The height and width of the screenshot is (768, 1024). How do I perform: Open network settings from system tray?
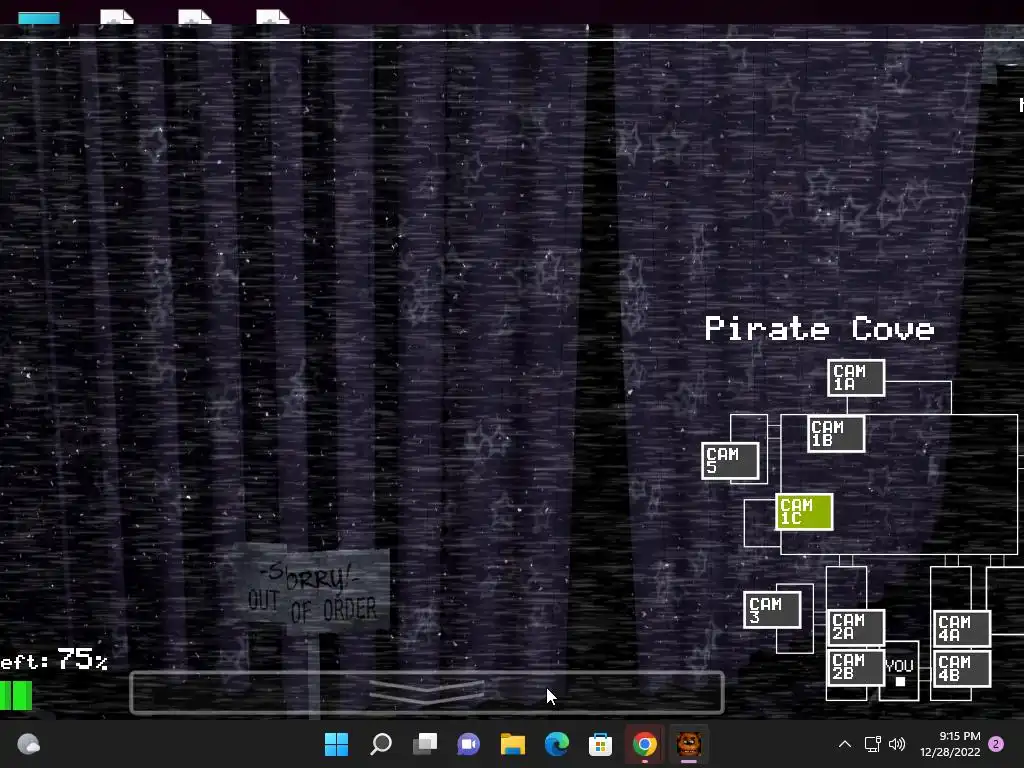pos(872,744)
